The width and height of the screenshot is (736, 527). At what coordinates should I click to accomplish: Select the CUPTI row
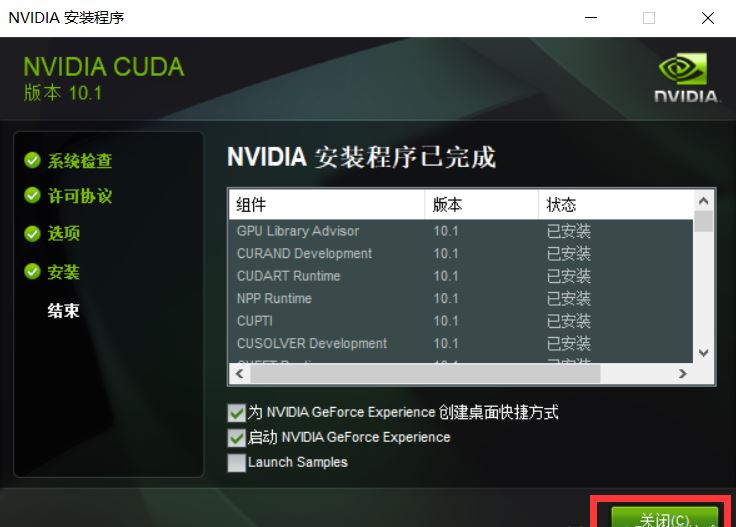click(461, 321)
